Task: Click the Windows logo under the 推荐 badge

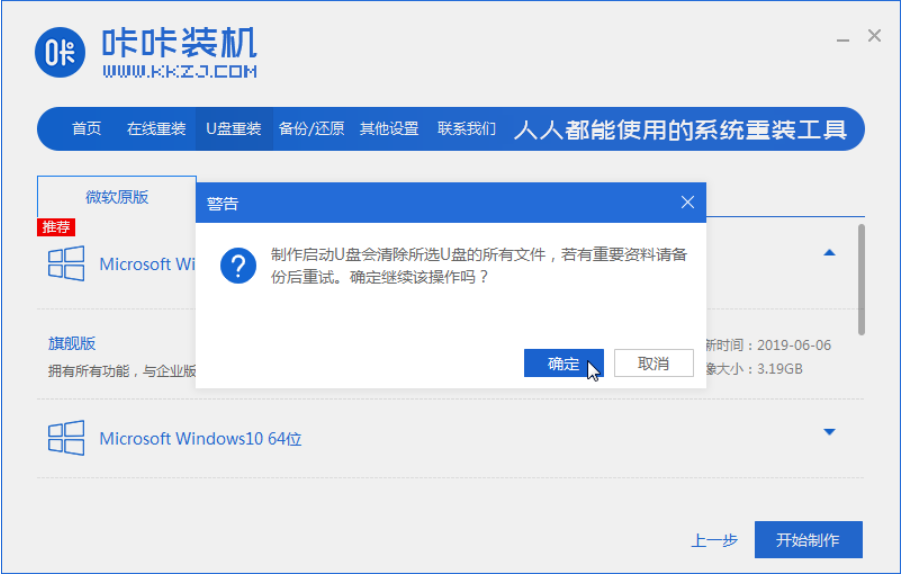Action: pos(66,264)
